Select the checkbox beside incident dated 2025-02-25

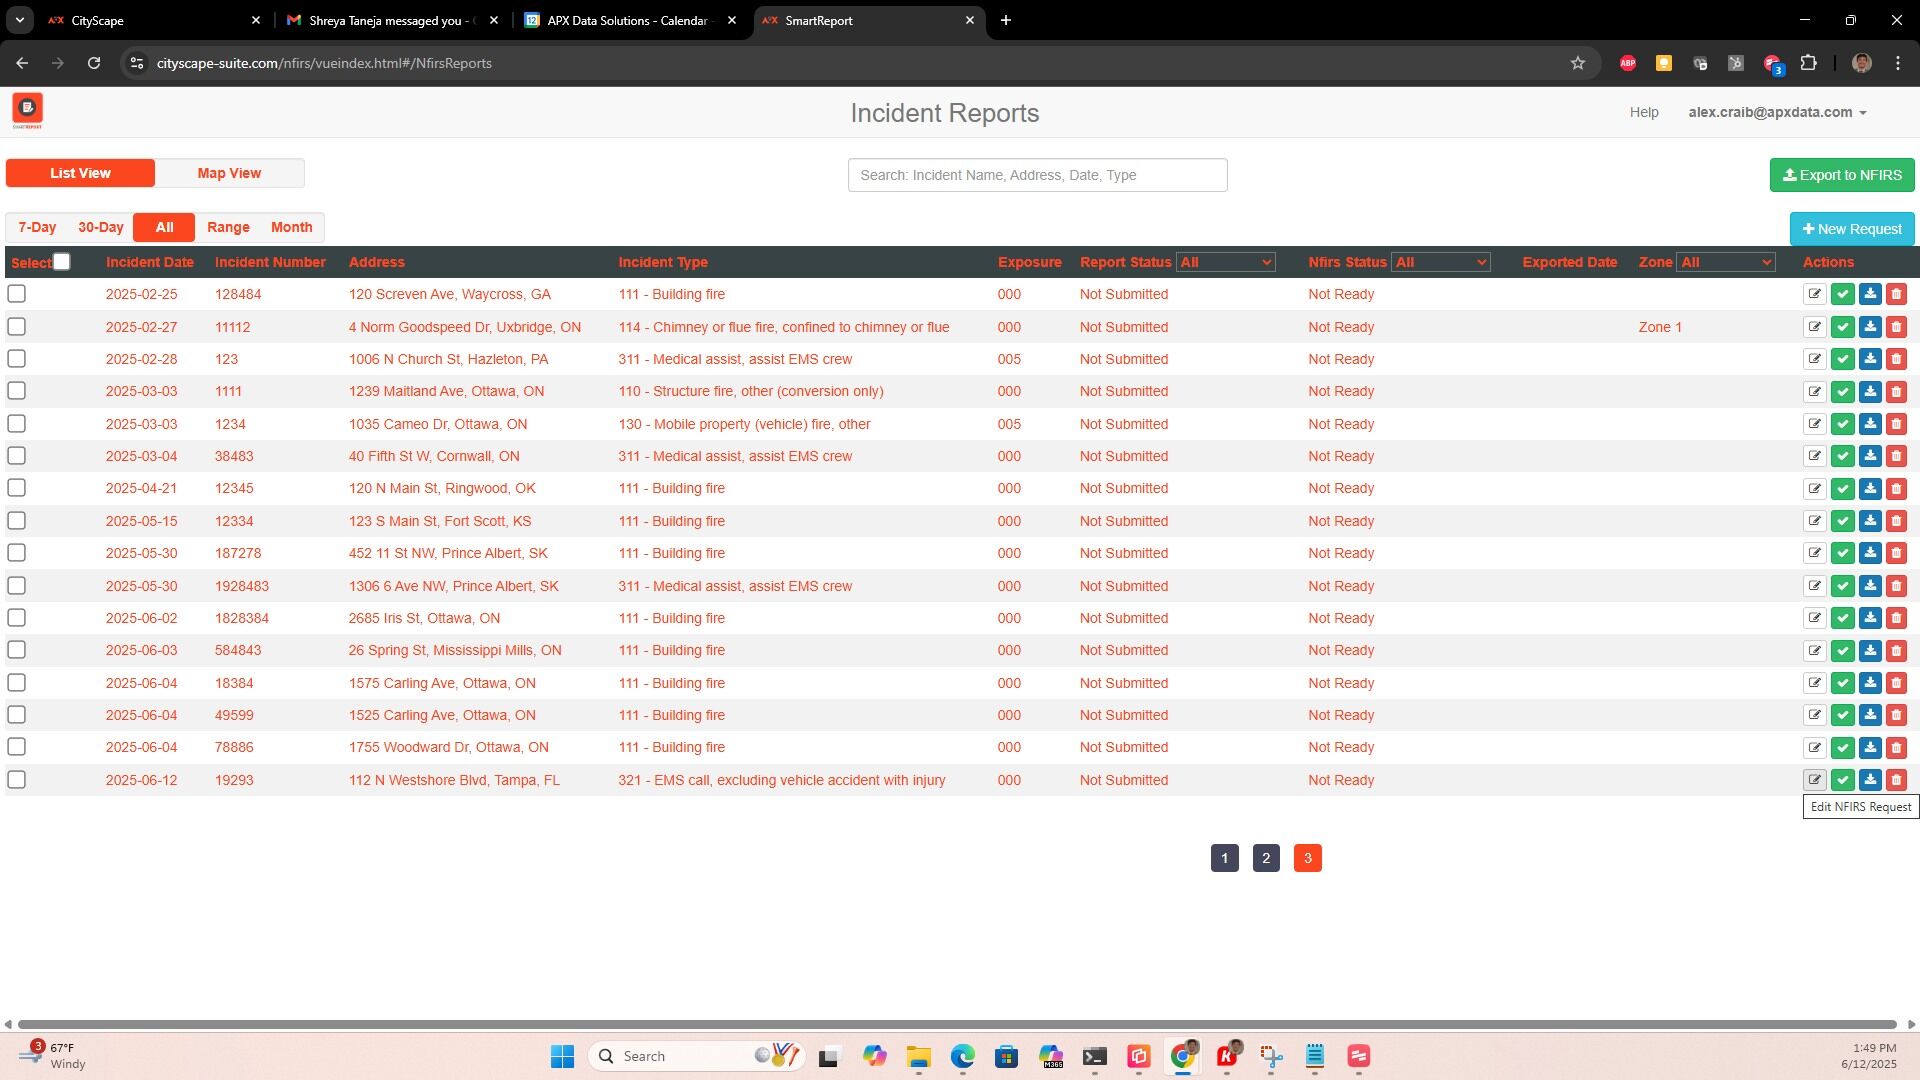16,294
